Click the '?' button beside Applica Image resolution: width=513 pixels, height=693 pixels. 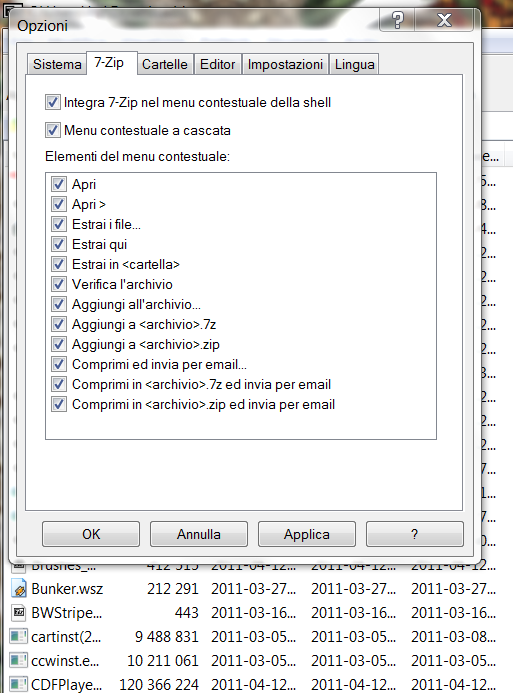click(x=414, y=534)
